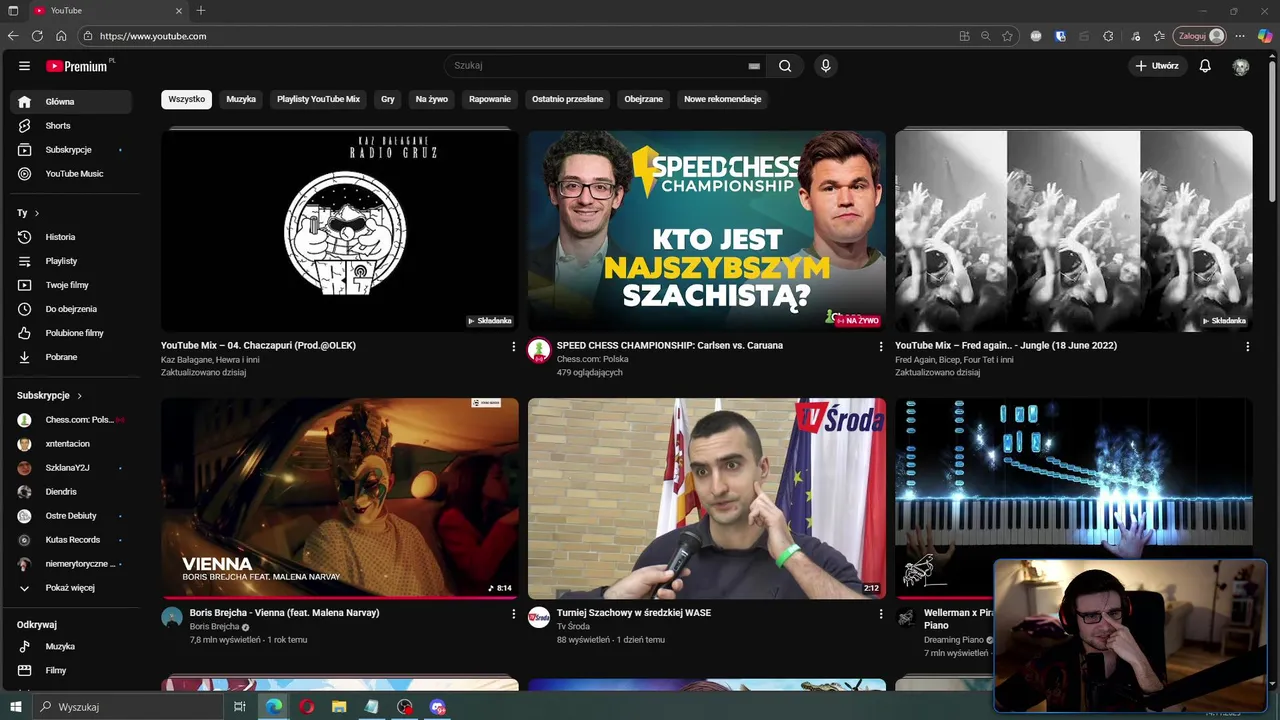The image size is (1280, 720).
Task: Open the xntentacion subscription channel
Action: coord(70,444)
